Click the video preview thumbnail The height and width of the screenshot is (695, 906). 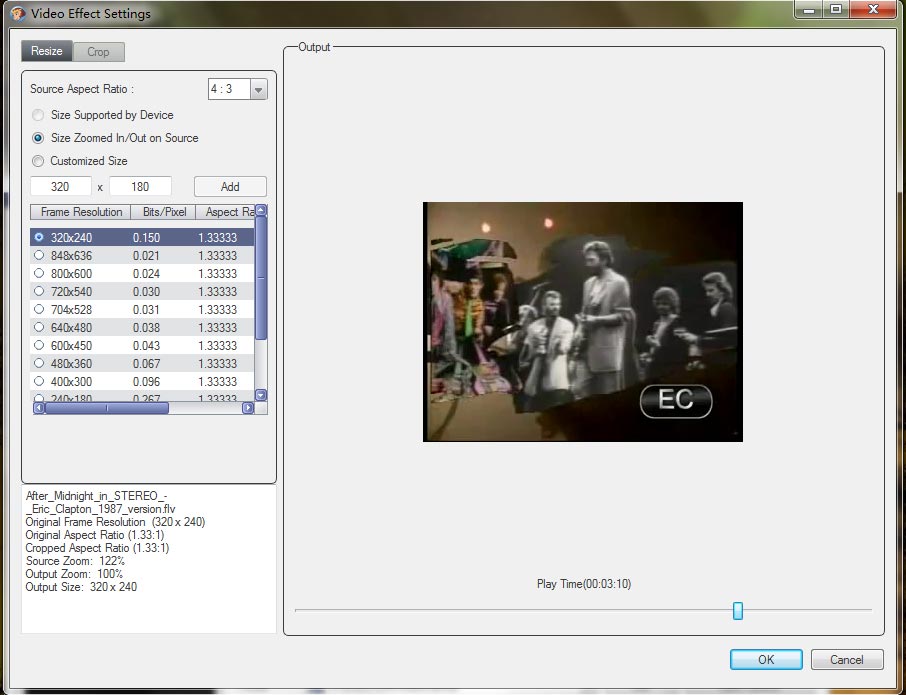tap(583, 322)
